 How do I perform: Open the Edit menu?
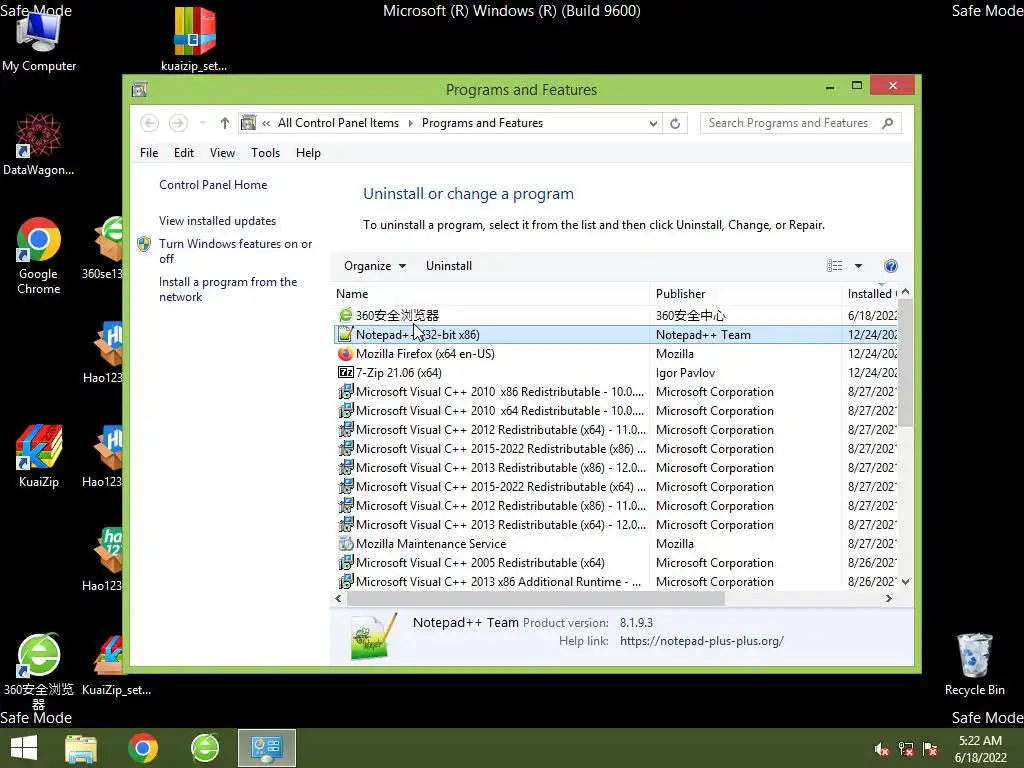[184, 153]
